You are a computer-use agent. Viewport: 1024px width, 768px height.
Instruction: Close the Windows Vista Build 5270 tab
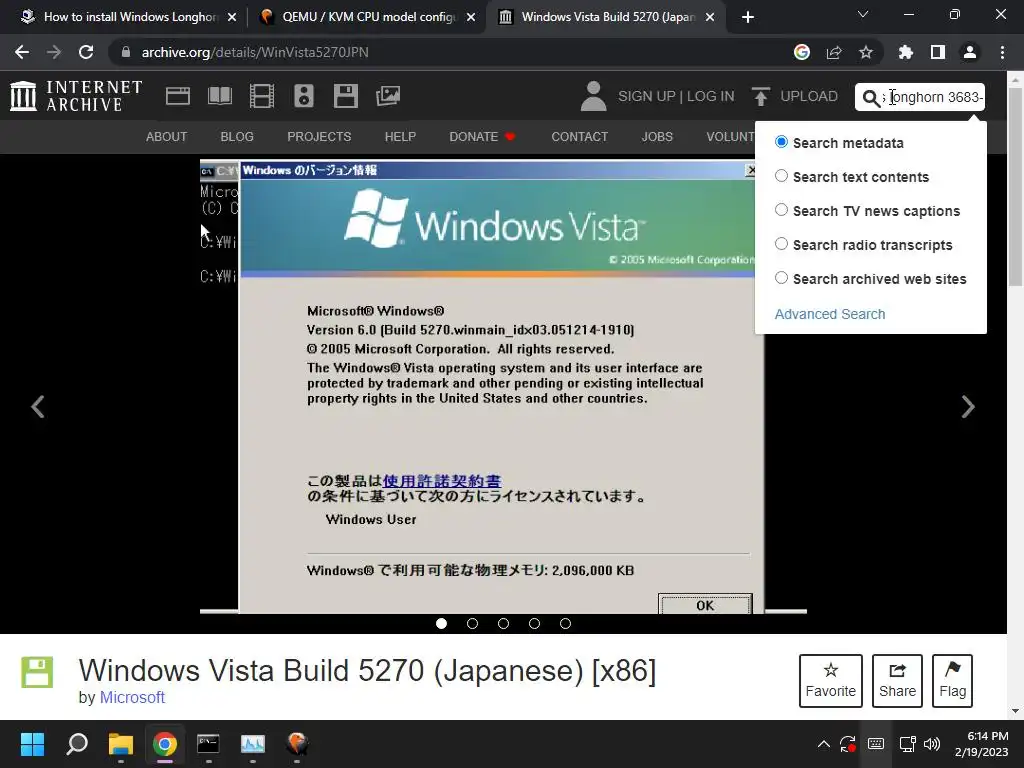[711, 17]
